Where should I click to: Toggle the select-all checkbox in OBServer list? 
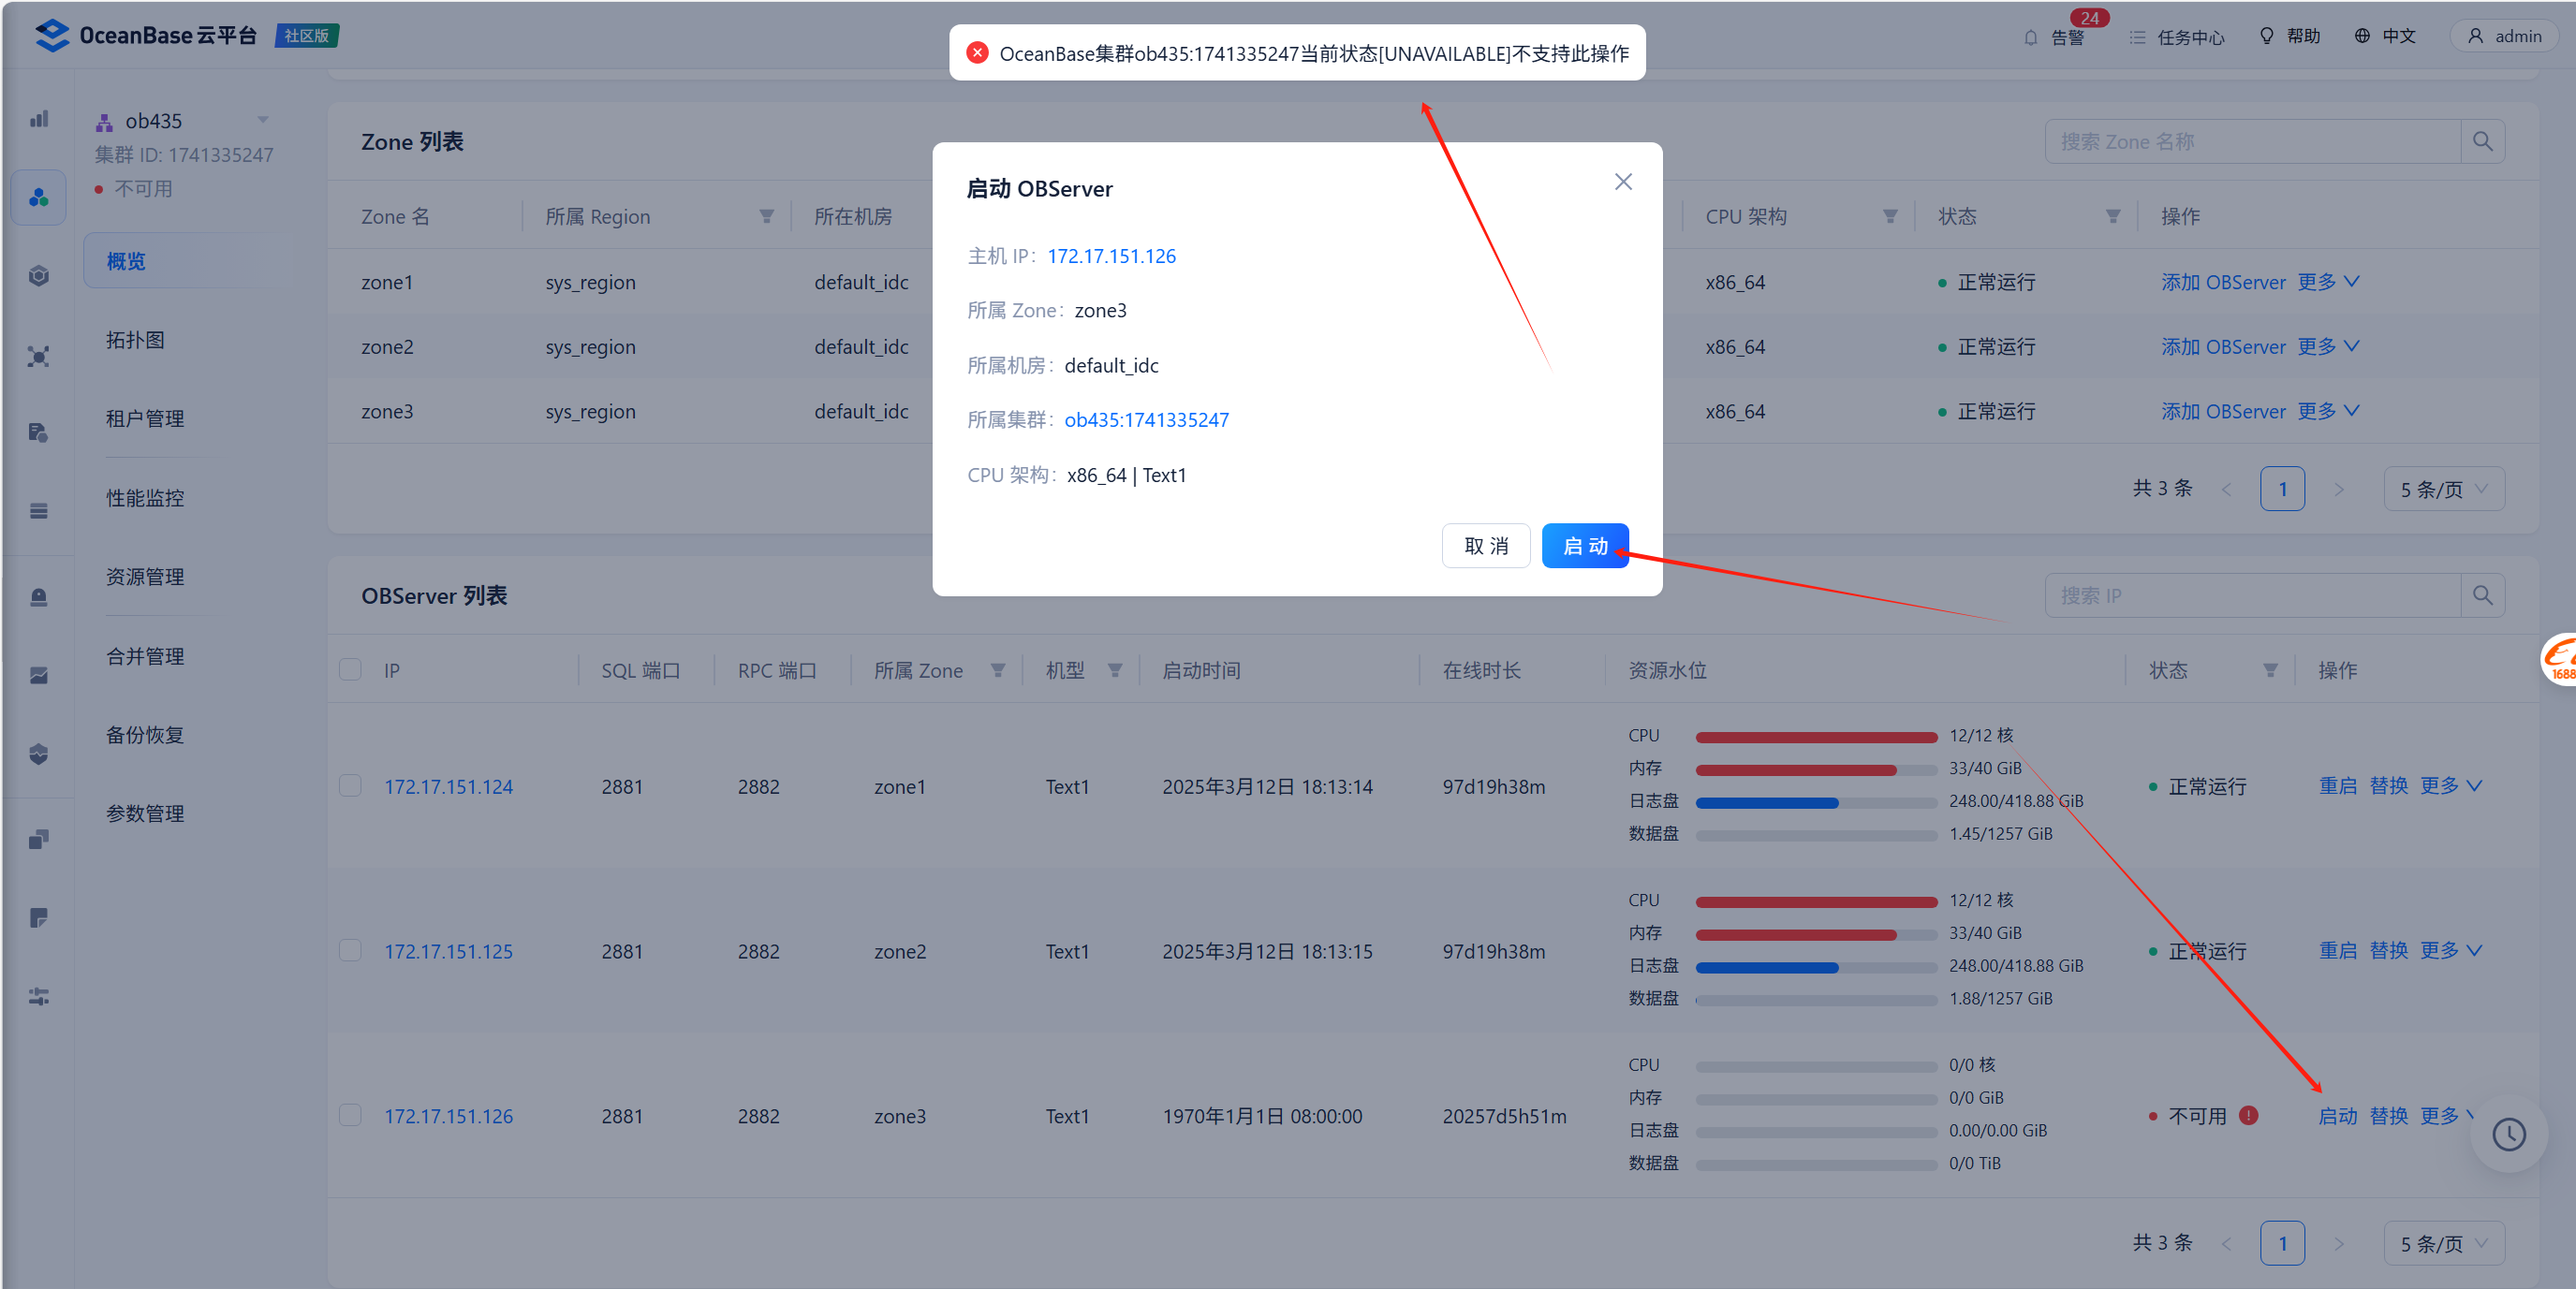(350, 669)
